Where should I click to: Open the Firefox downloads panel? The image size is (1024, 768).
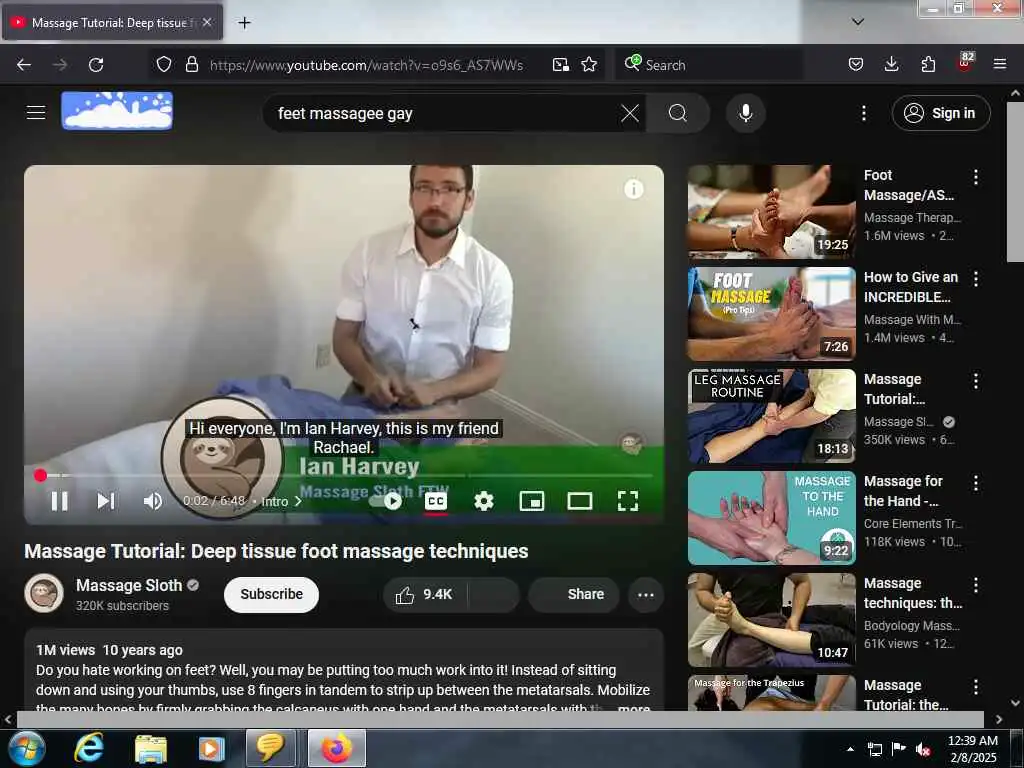[891, 65]
